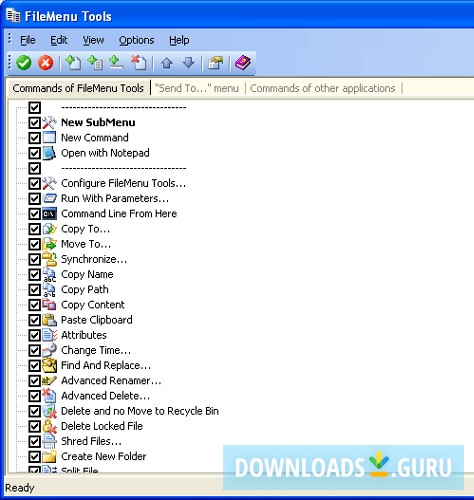Select Delete and no Move to Recycle Bin
The image size is (474, 500).
pyautogui.click(x=140, y=411)
